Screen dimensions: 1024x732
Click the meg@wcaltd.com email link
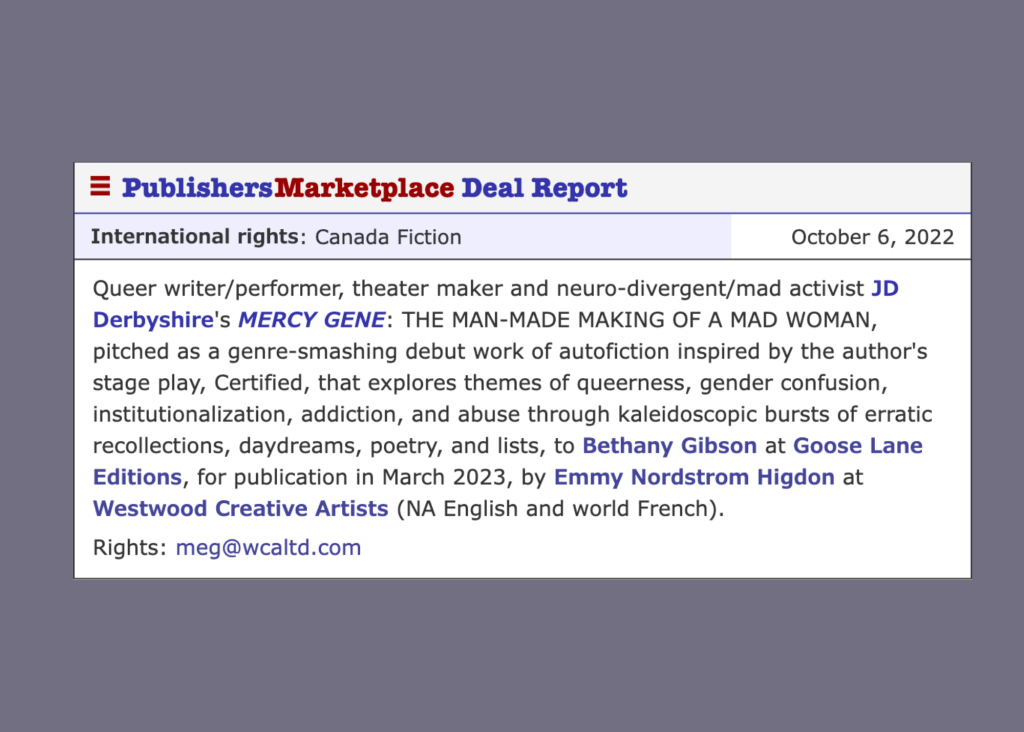click(268, 547)
